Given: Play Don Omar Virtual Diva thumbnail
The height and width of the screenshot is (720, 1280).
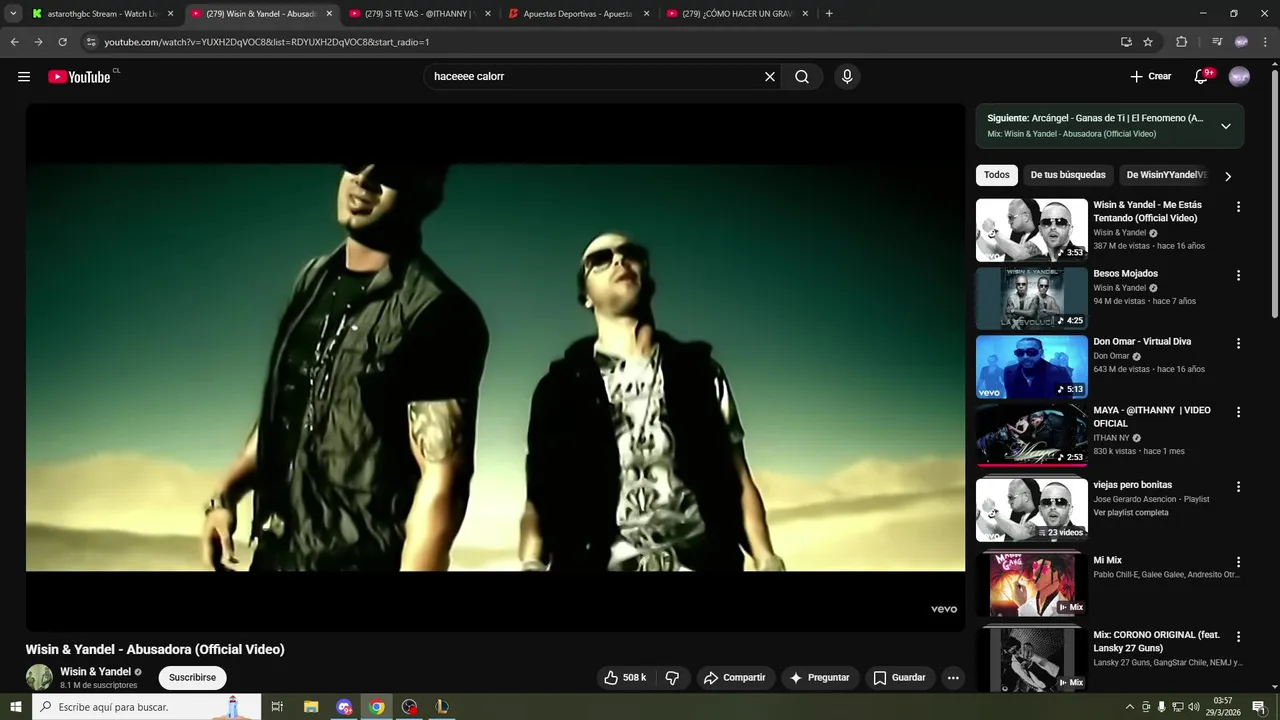Looking at the screenshot, I should pos(1031,367).
